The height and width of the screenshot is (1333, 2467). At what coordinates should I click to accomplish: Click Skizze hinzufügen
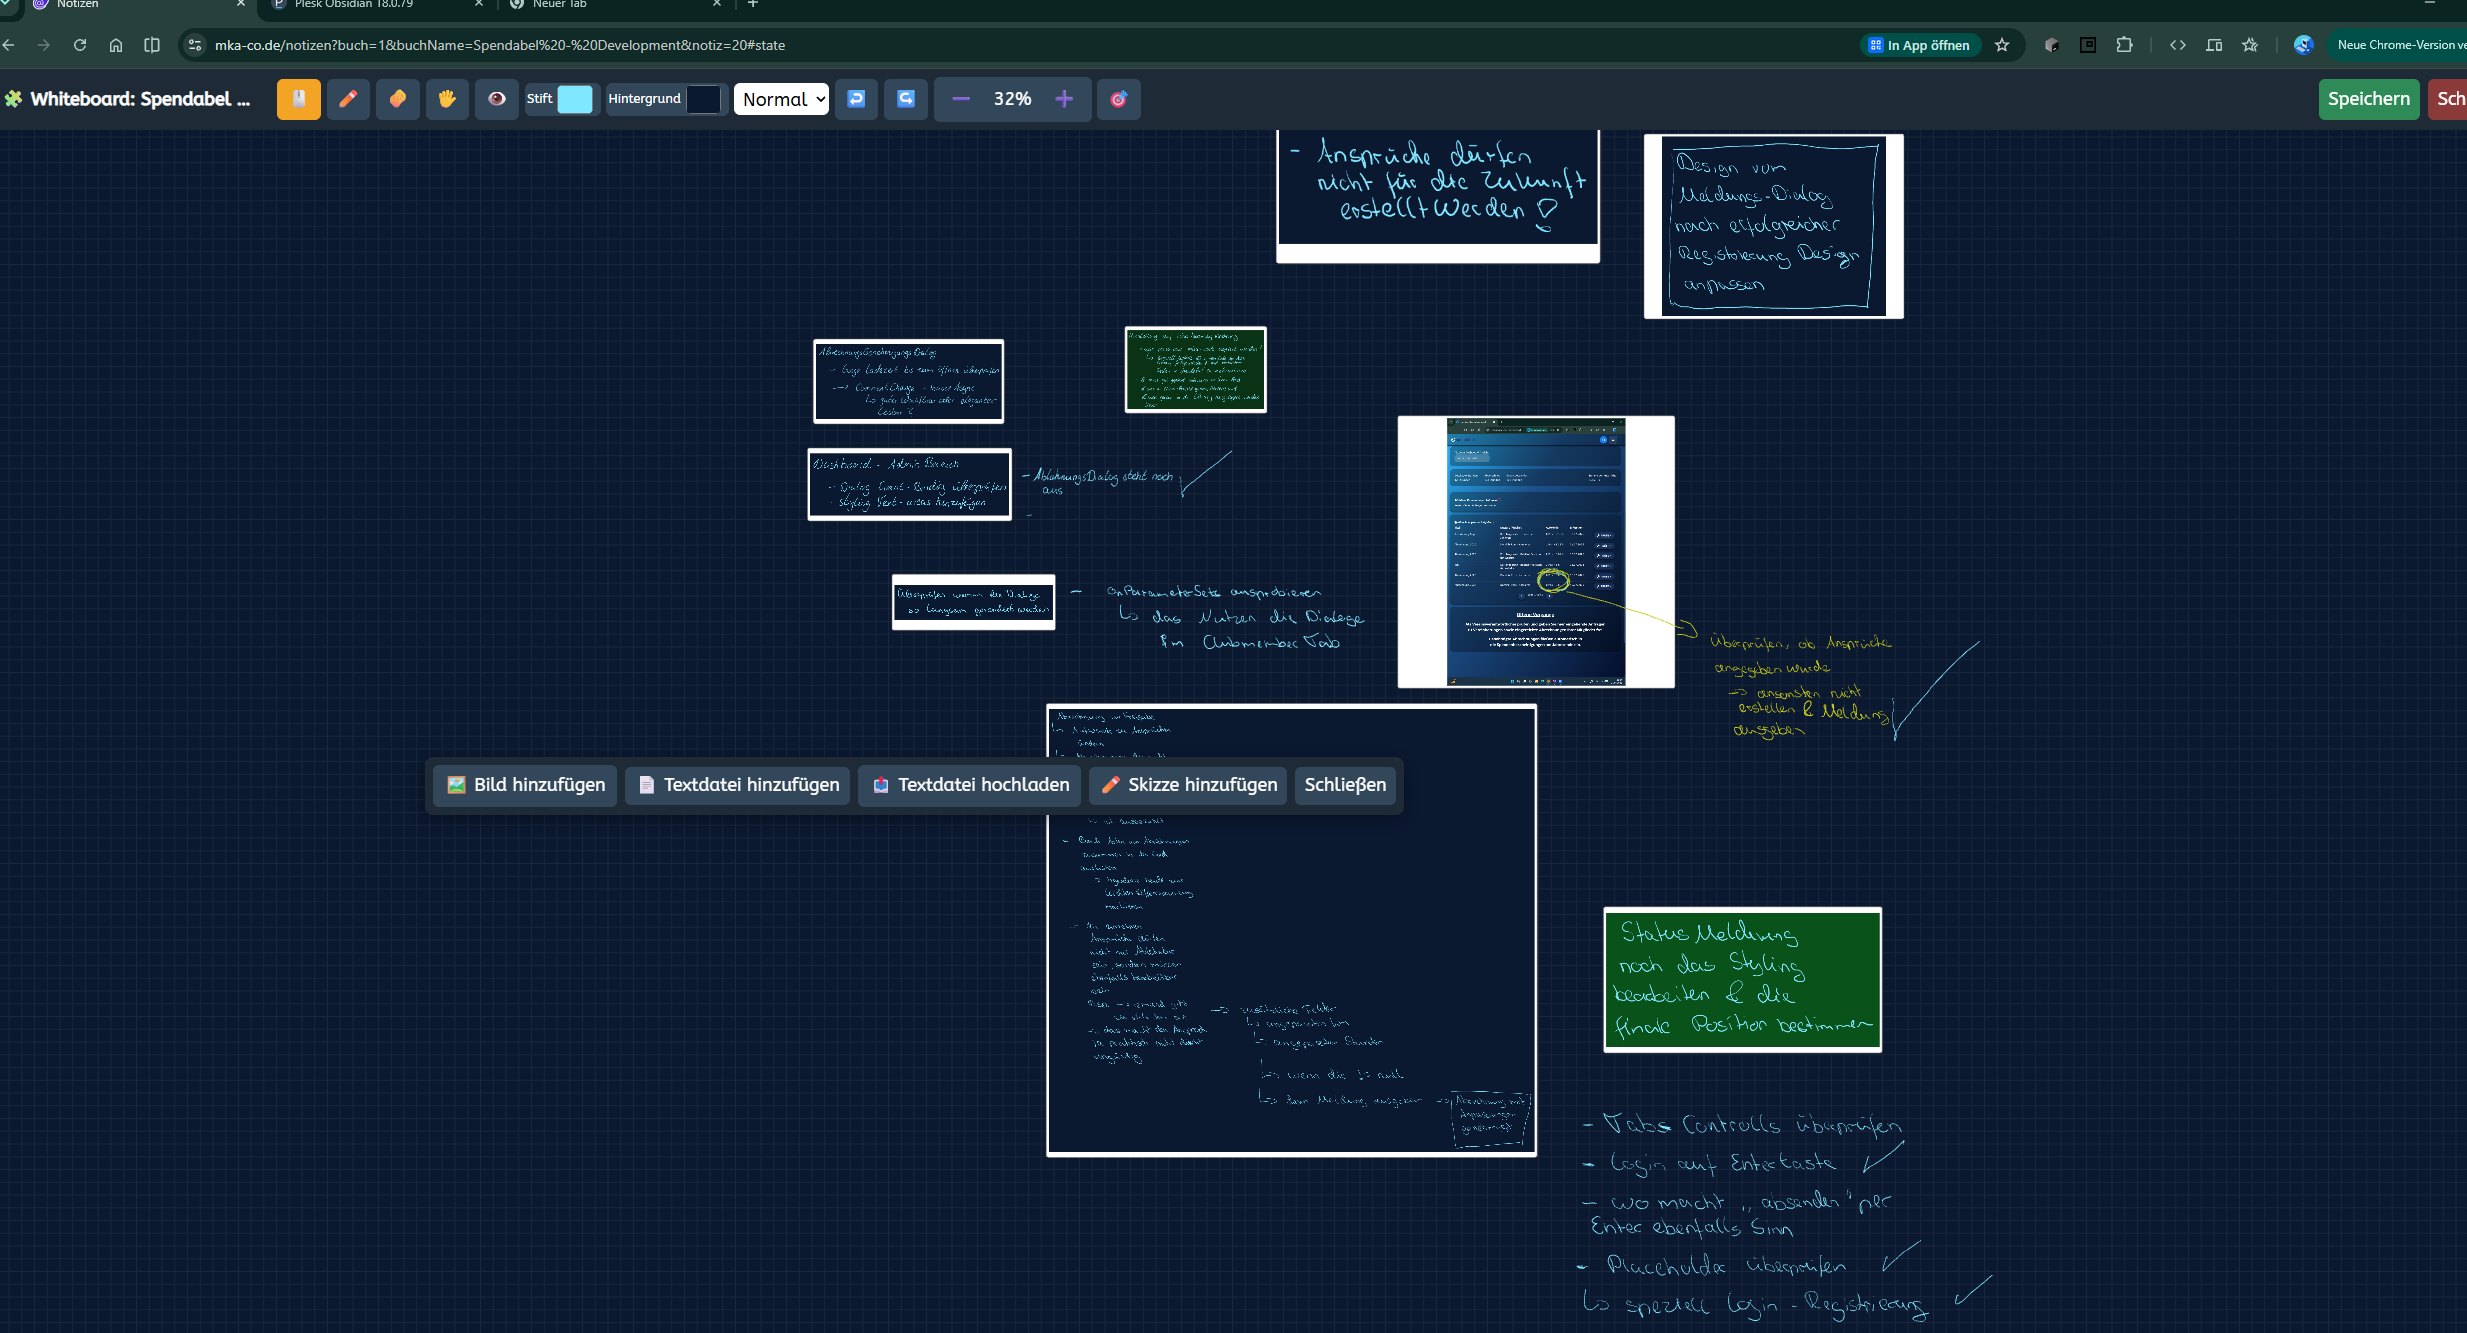(x=1189, y=785)
